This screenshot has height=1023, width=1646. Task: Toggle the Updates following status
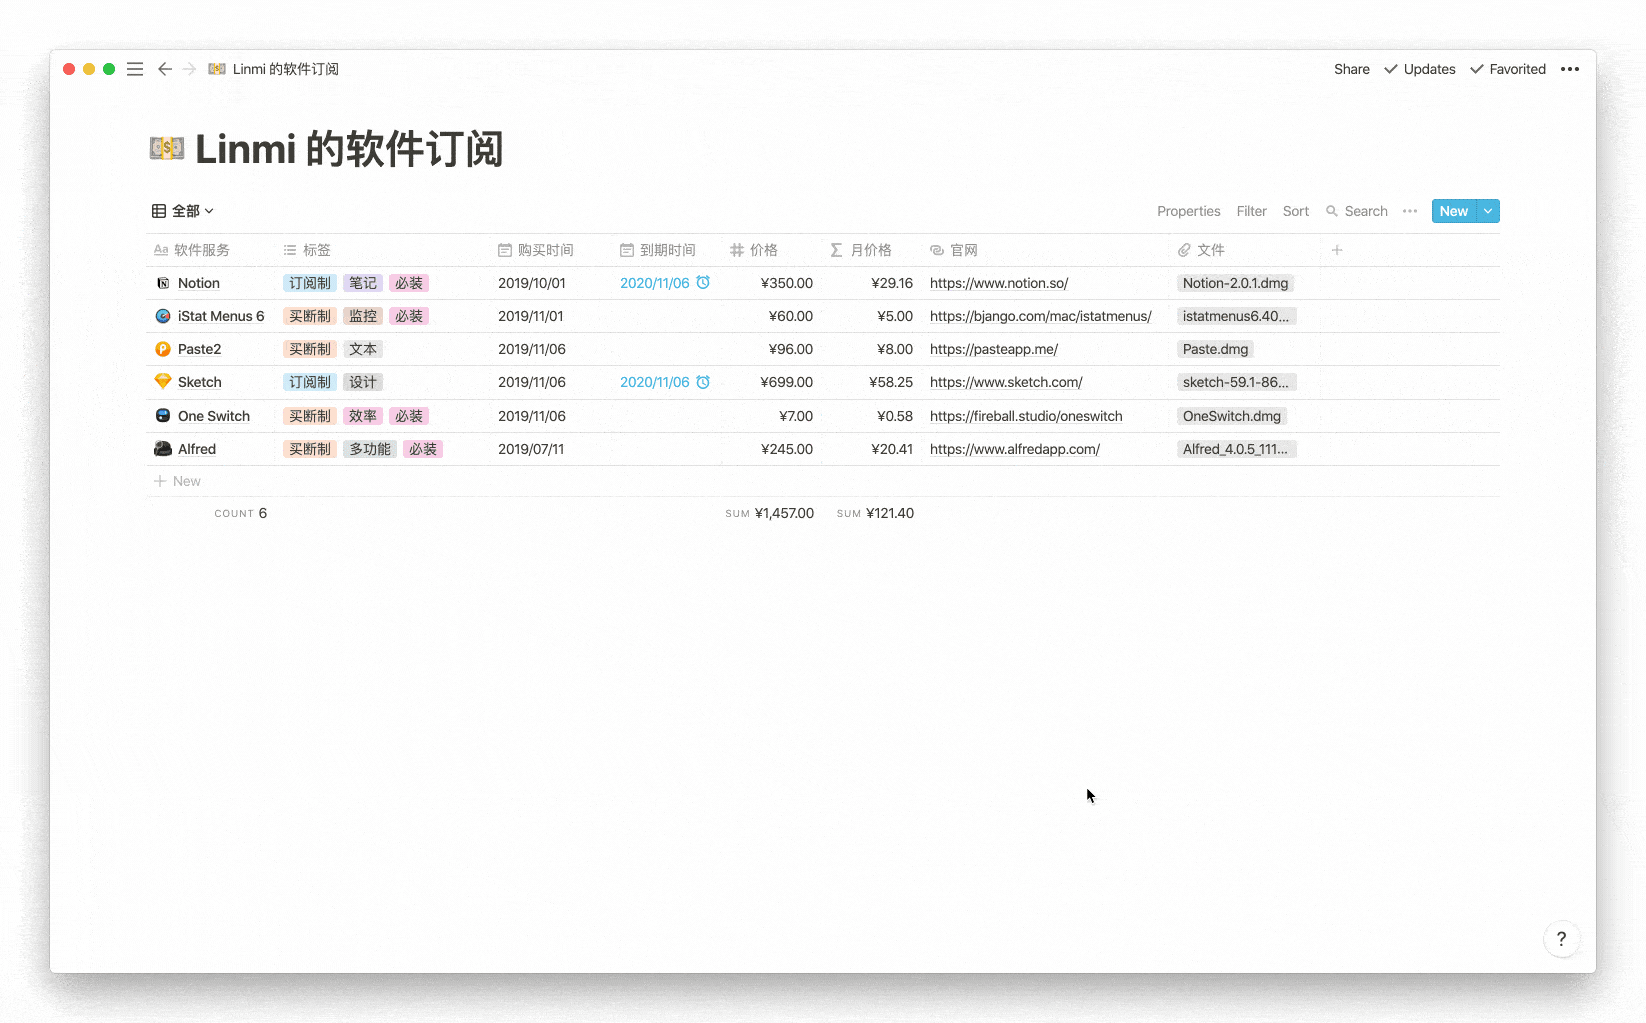tap(1420, 69)
